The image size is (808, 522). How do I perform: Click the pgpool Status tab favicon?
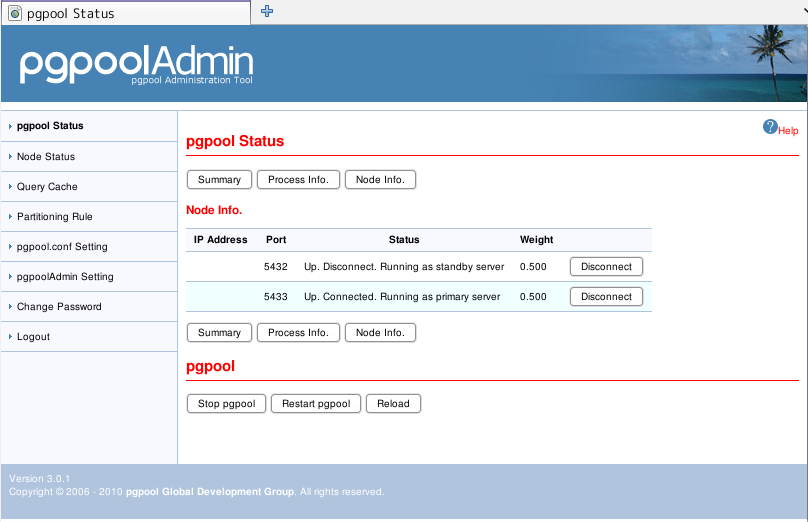[x=15, y=13]
